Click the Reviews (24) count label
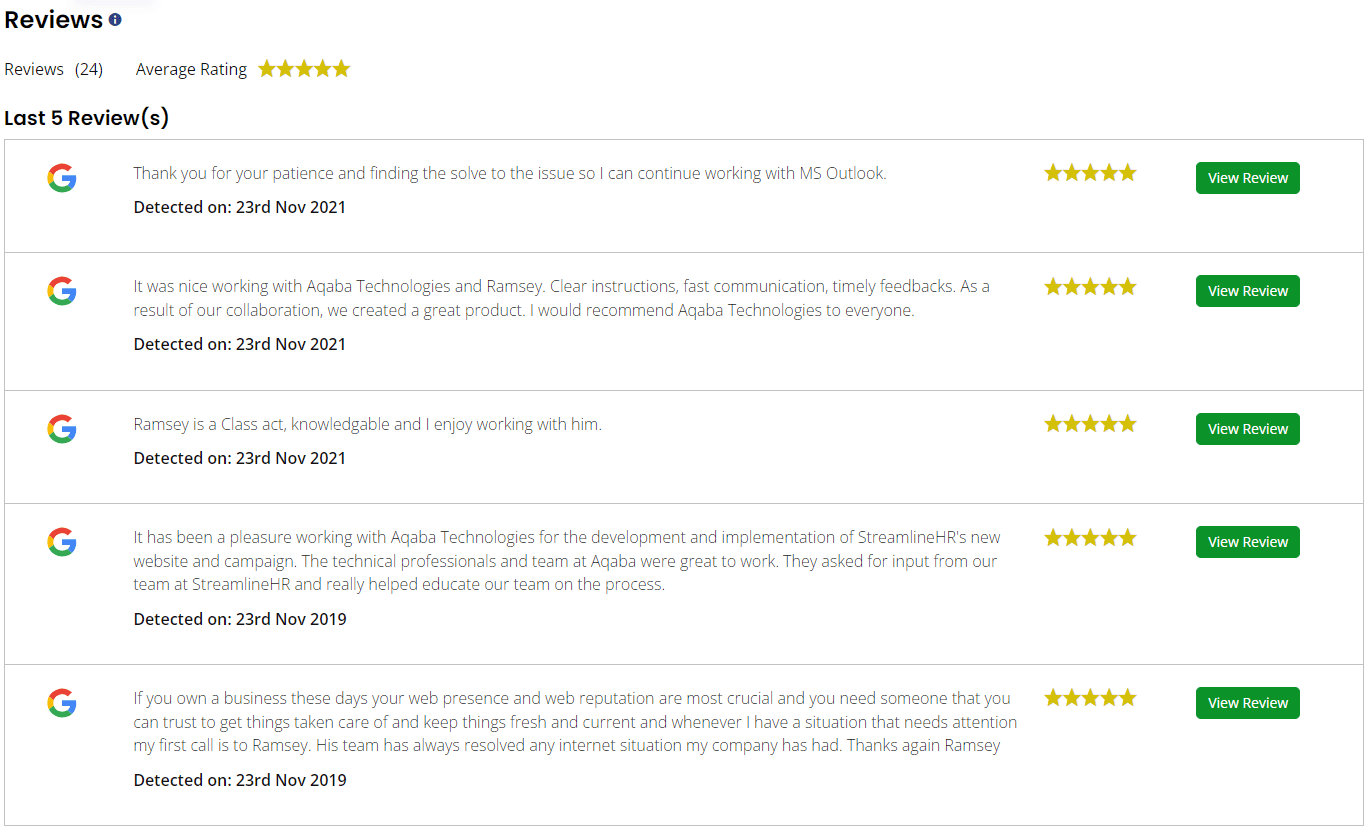1370x834 pixels. tap(54, 69)
